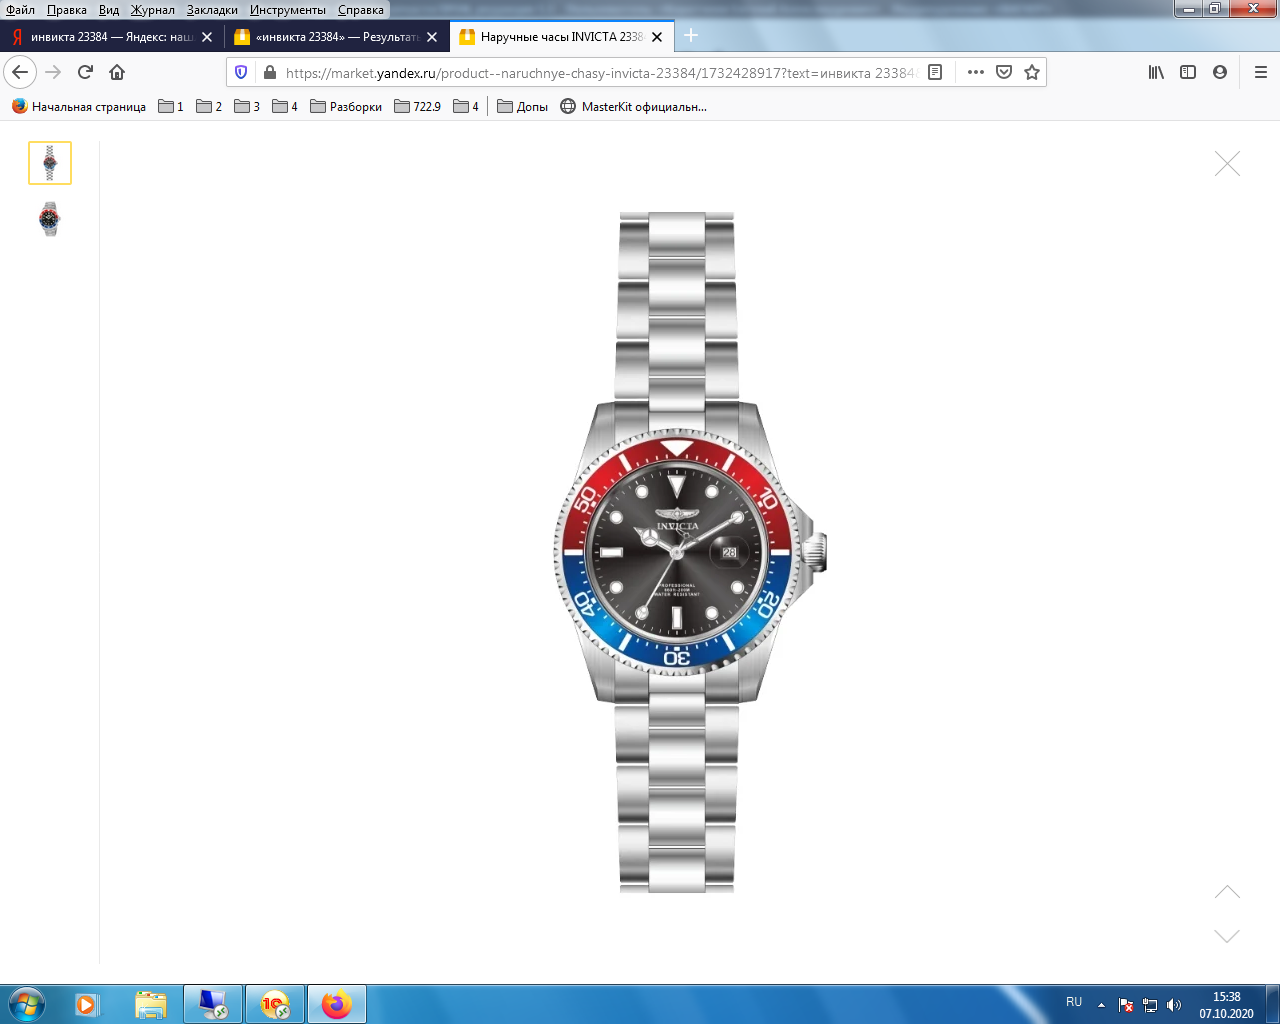This screenshot has width=1280, height=1024.
Task: Open the Допы bookmark folder
Action: (x=522, y=106)
